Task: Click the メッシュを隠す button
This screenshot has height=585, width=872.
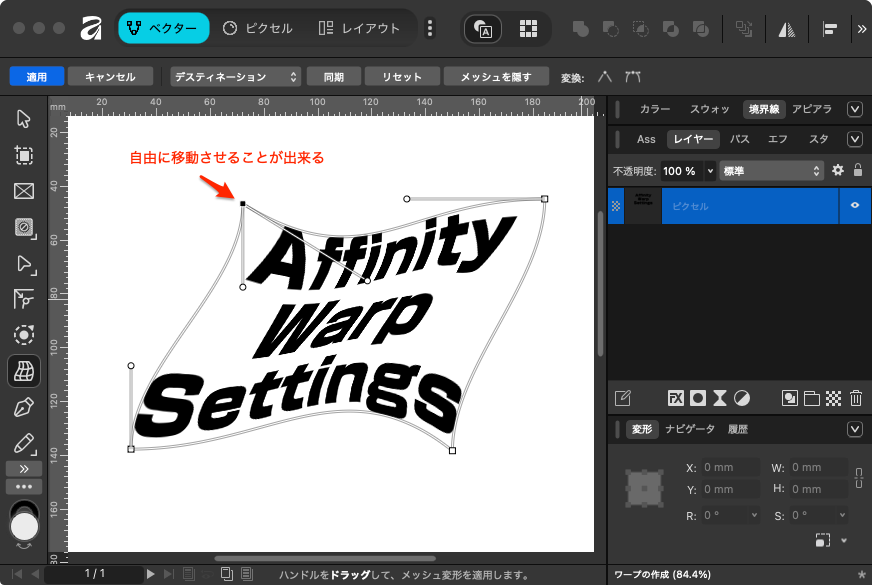Action: pos(497,76)
